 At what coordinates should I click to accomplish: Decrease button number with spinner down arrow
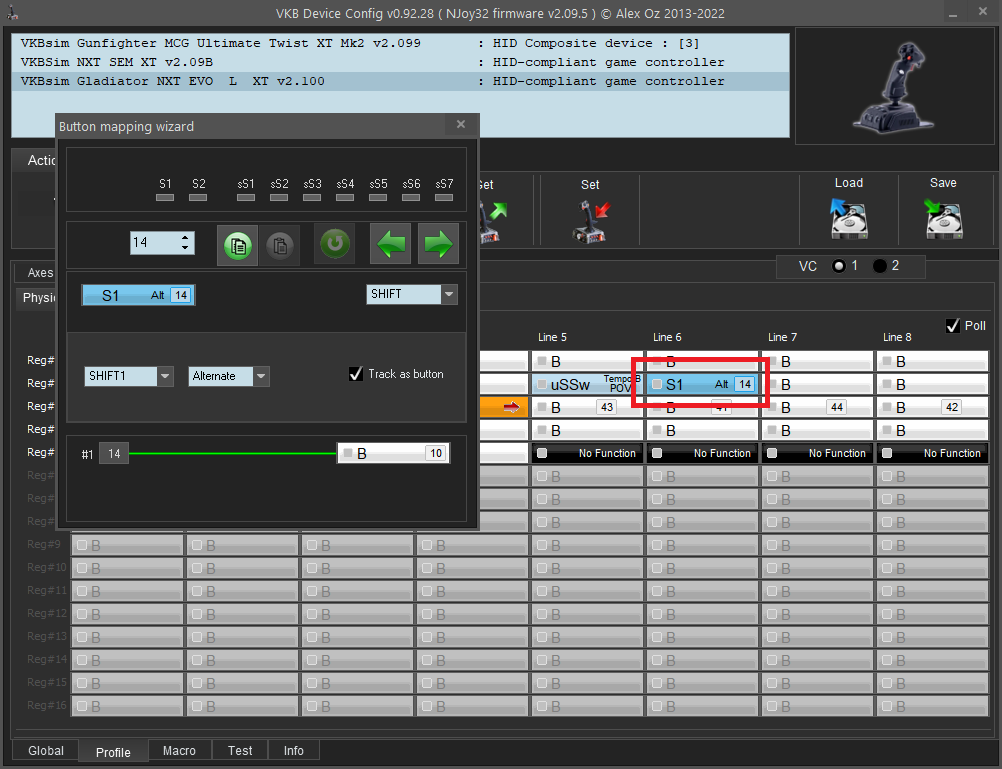(185, 247)
